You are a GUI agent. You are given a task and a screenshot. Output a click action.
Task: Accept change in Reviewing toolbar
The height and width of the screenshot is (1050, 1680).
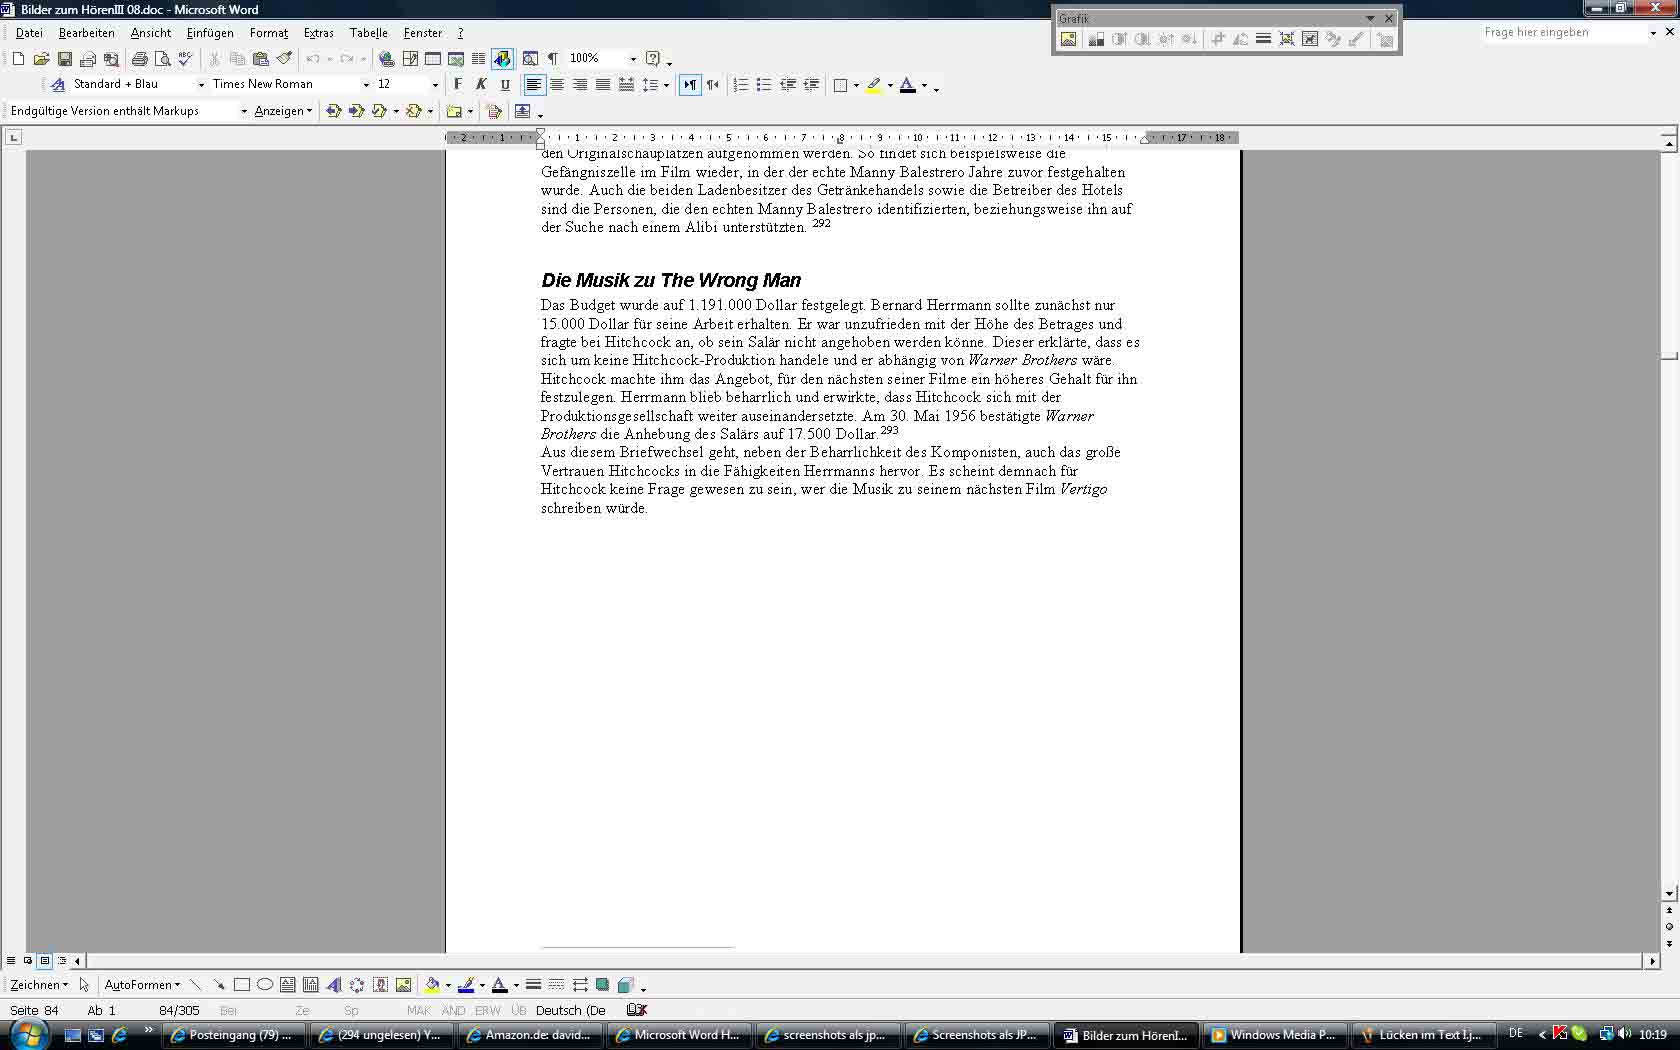click(x=379, y=111)
